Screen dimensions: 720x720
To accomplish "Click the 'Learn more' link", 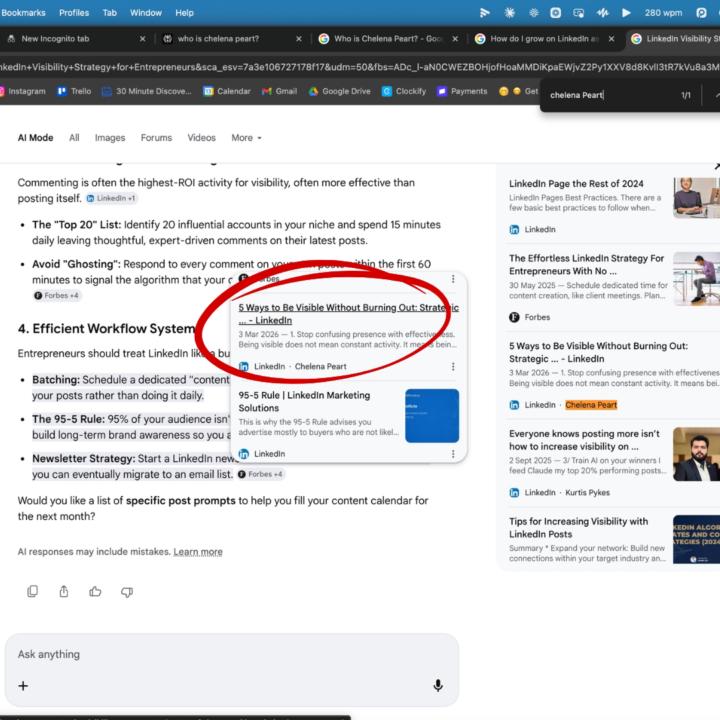I will [x=198, y=552].
